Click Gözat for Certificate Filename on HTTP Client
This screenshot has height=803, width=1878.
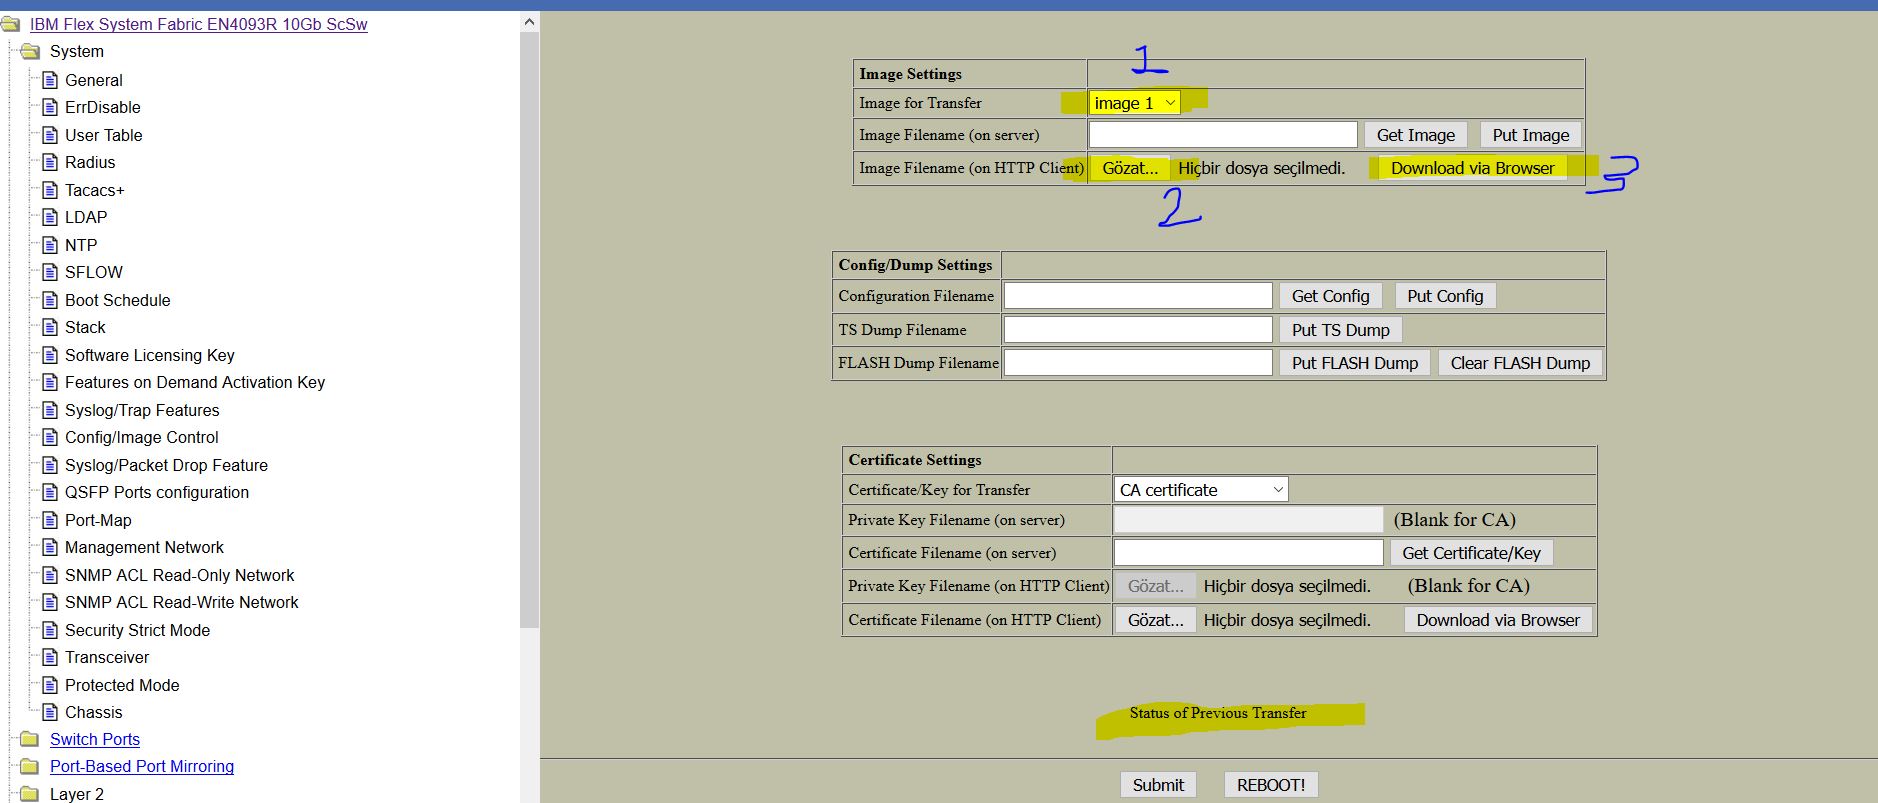(x=1155, y=620)
